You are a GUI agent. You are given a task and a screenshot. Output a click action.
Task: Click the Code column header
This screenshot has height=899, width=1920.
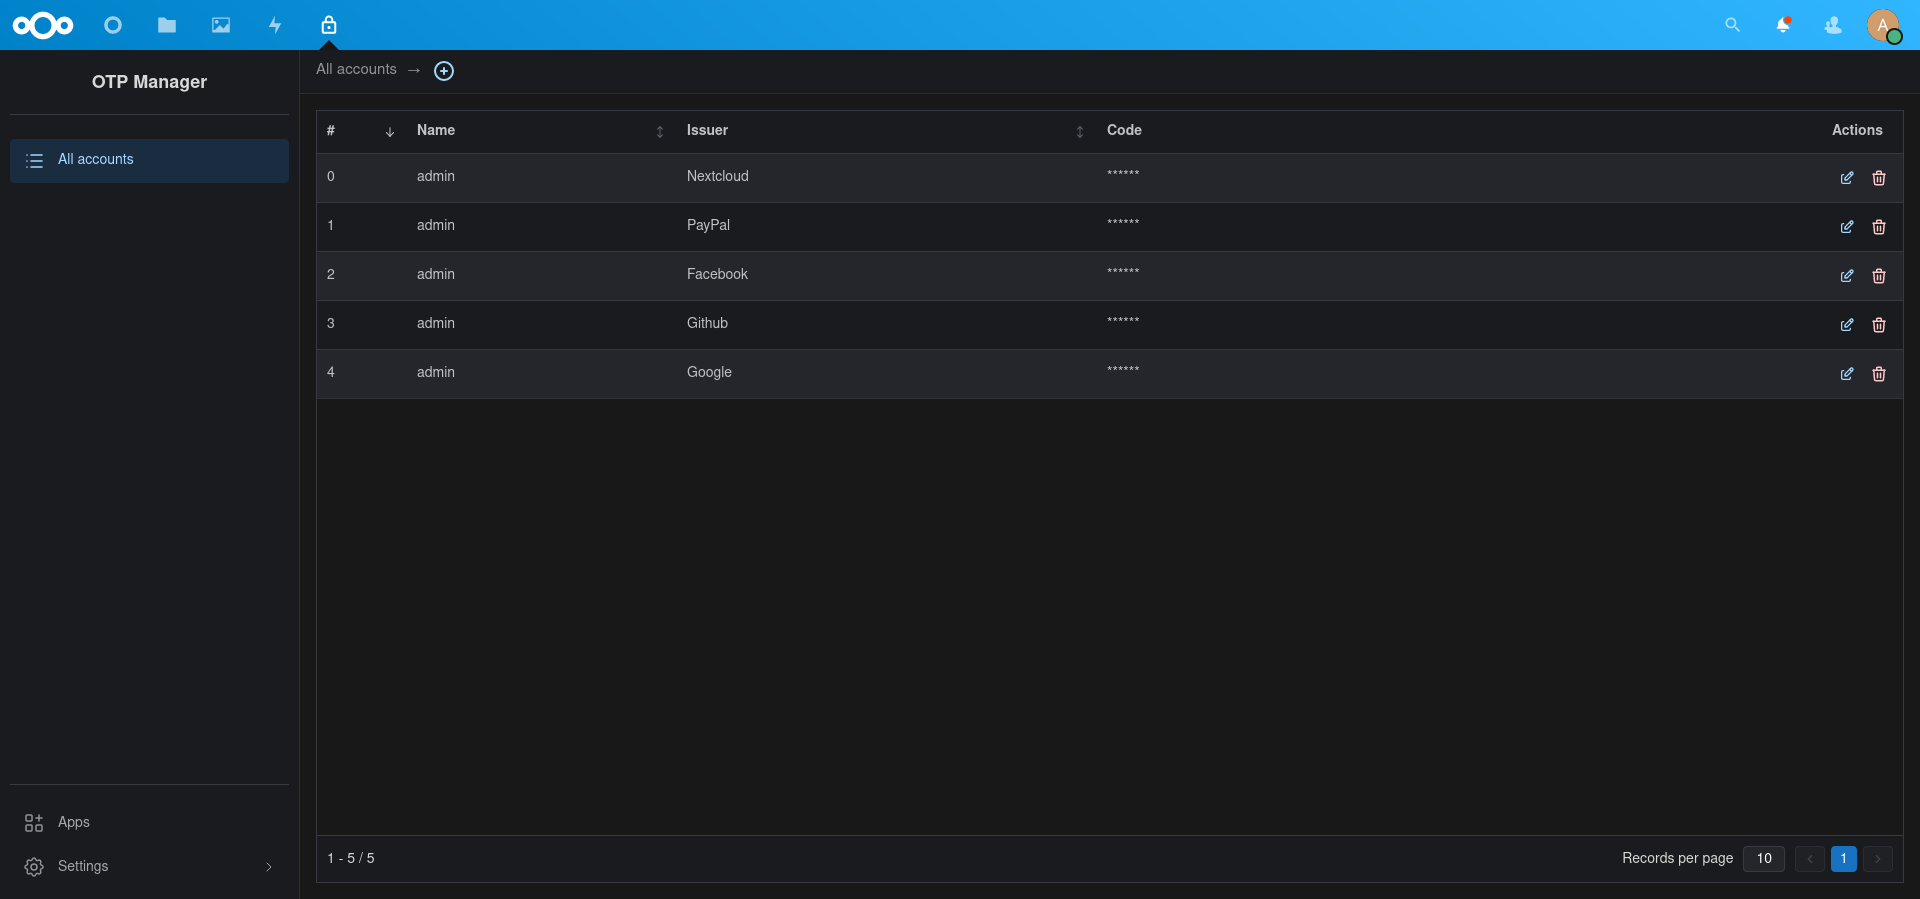point(1124,130)
